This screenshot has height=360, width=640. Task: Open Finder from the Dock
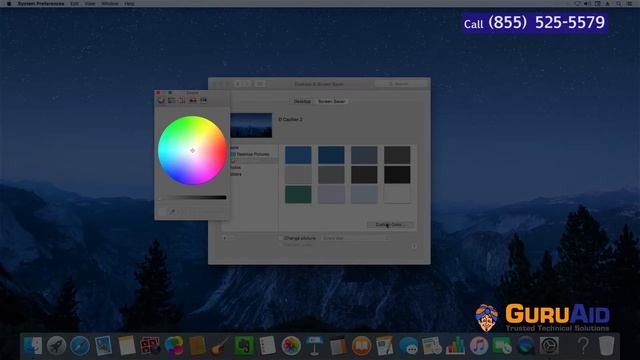point(33,346)
